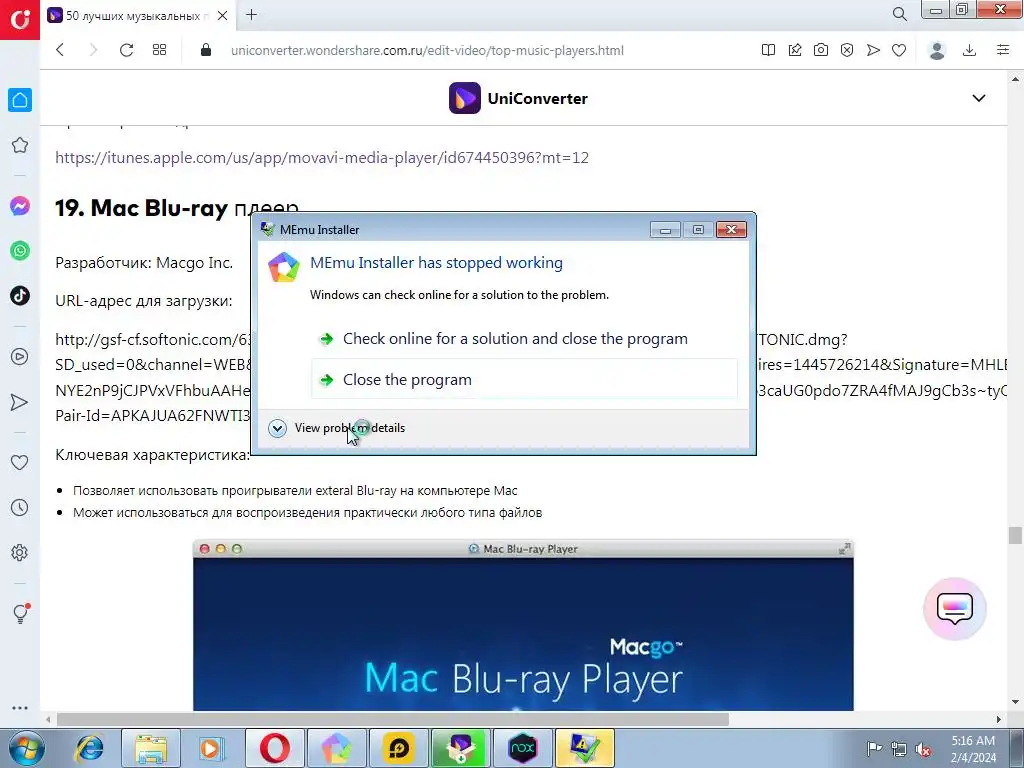Click the uniconverter.wondershare.com.ru address bar
The width and height of the screenshot is (1024, 768).
(x=427, y=50)
